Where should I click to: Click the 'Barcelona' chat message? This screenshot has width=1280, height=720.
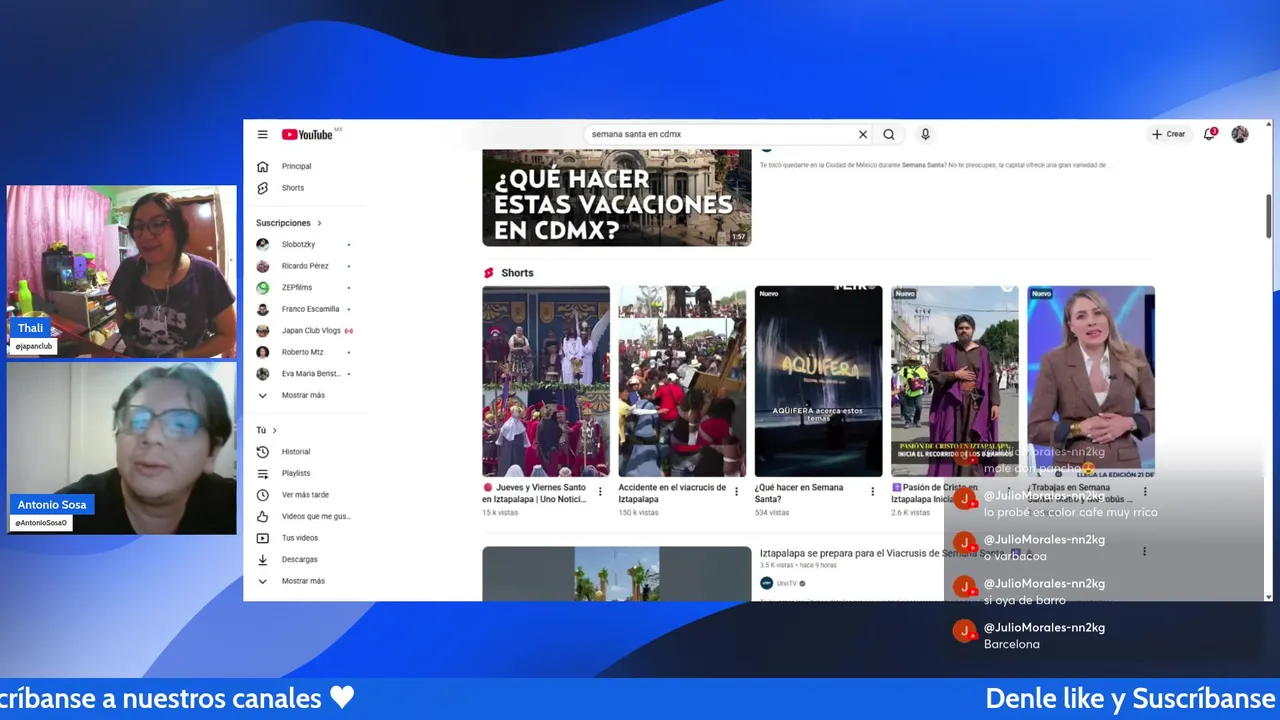point(1012,644)
